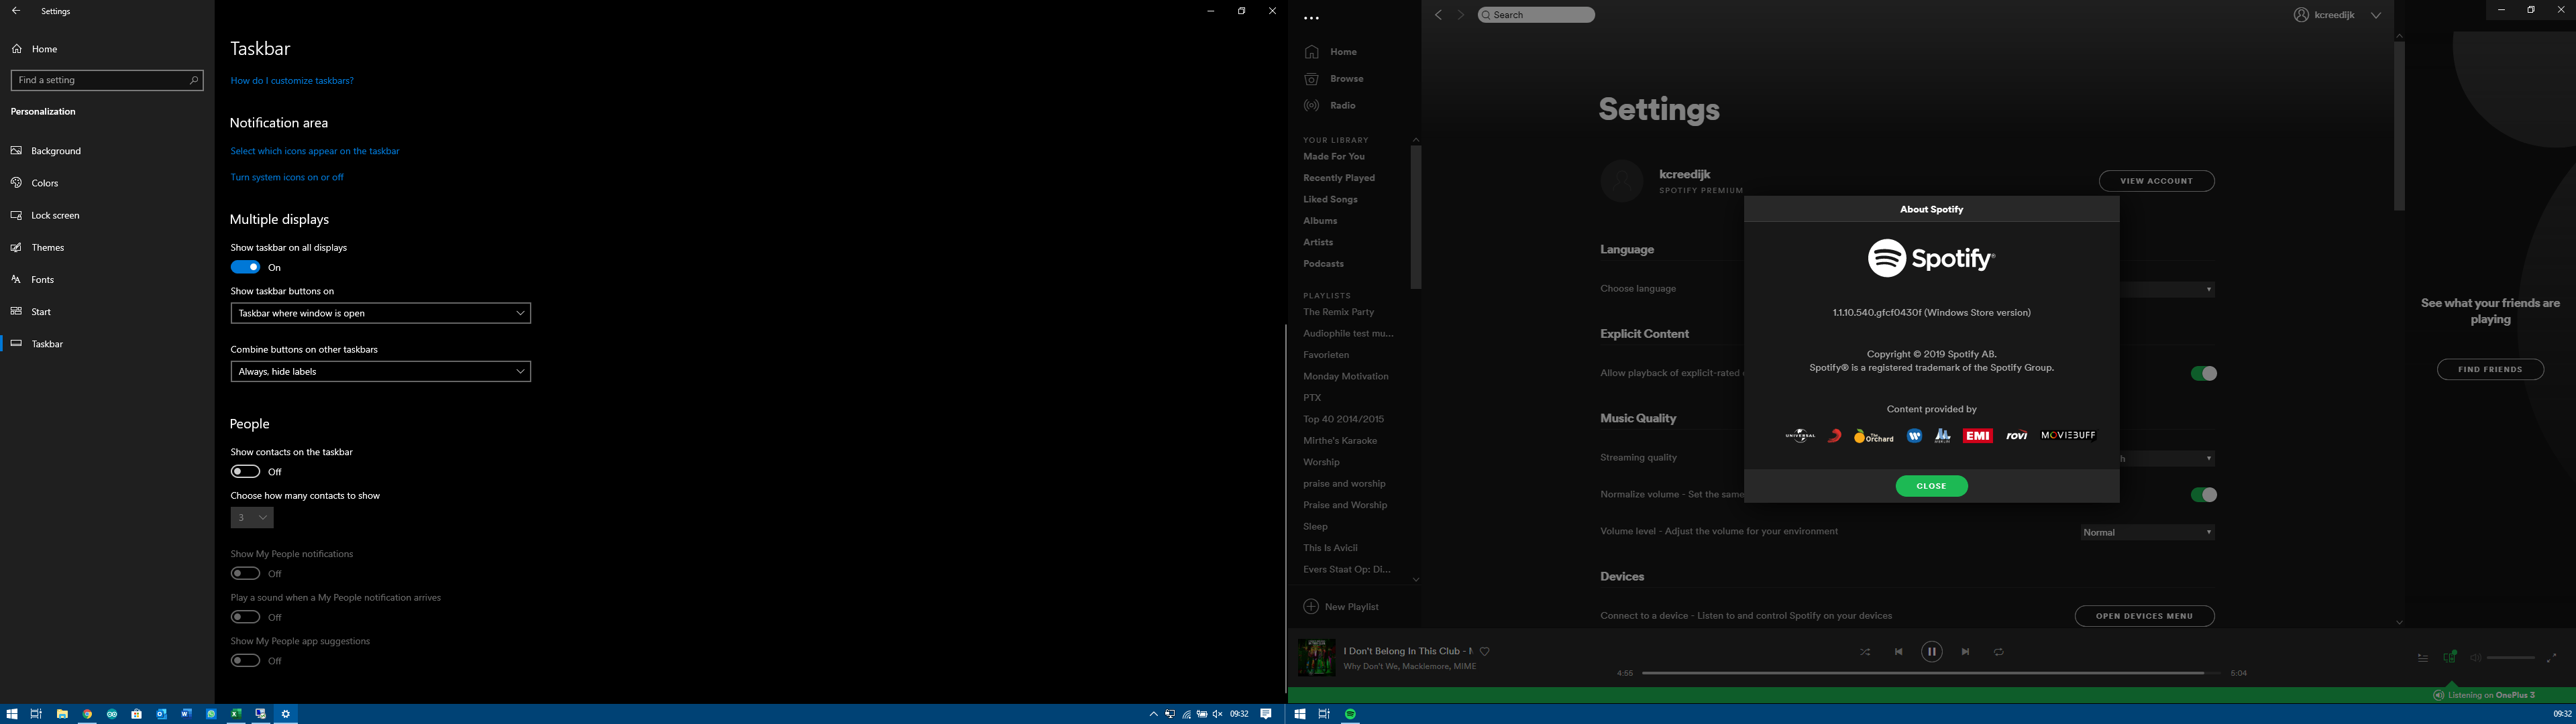Click the Spotify icon on the taskbar
Screen dimensions: 2576x724
tap(1351, 714)
